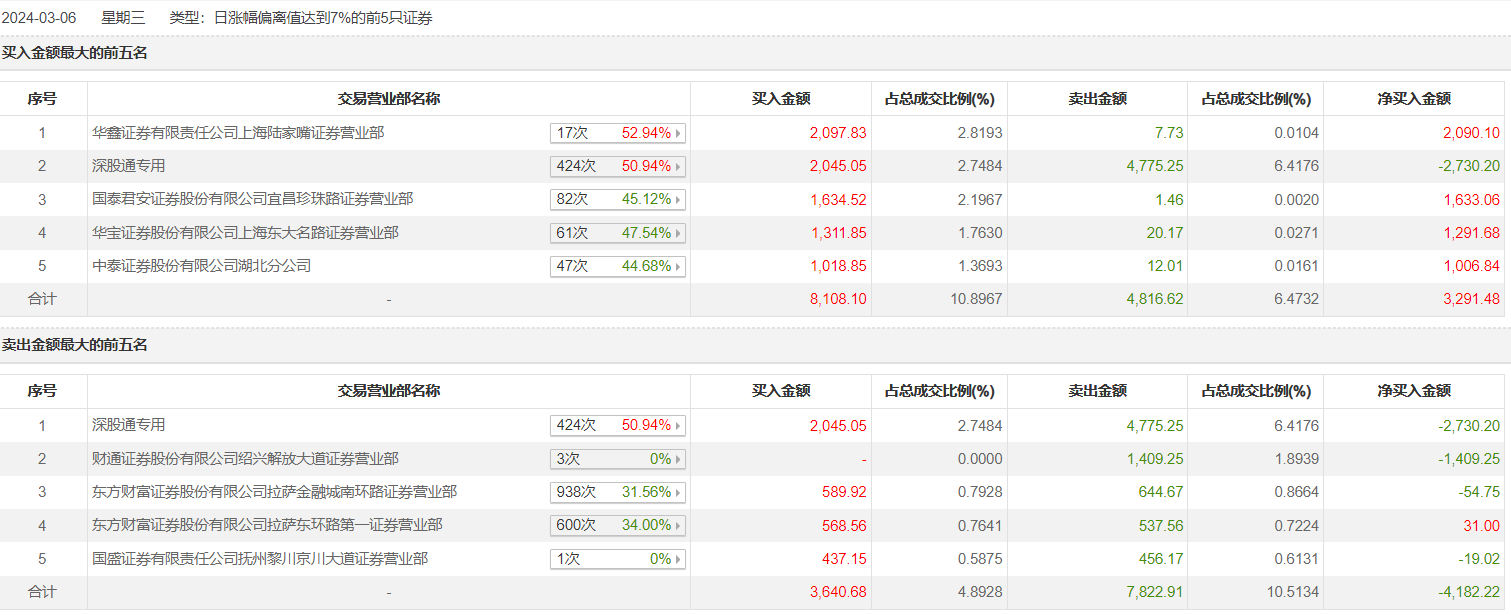Open 财通证券绍兴解放大道证券营业部 link
1511x615 pixels.
(x=245, y=459)
